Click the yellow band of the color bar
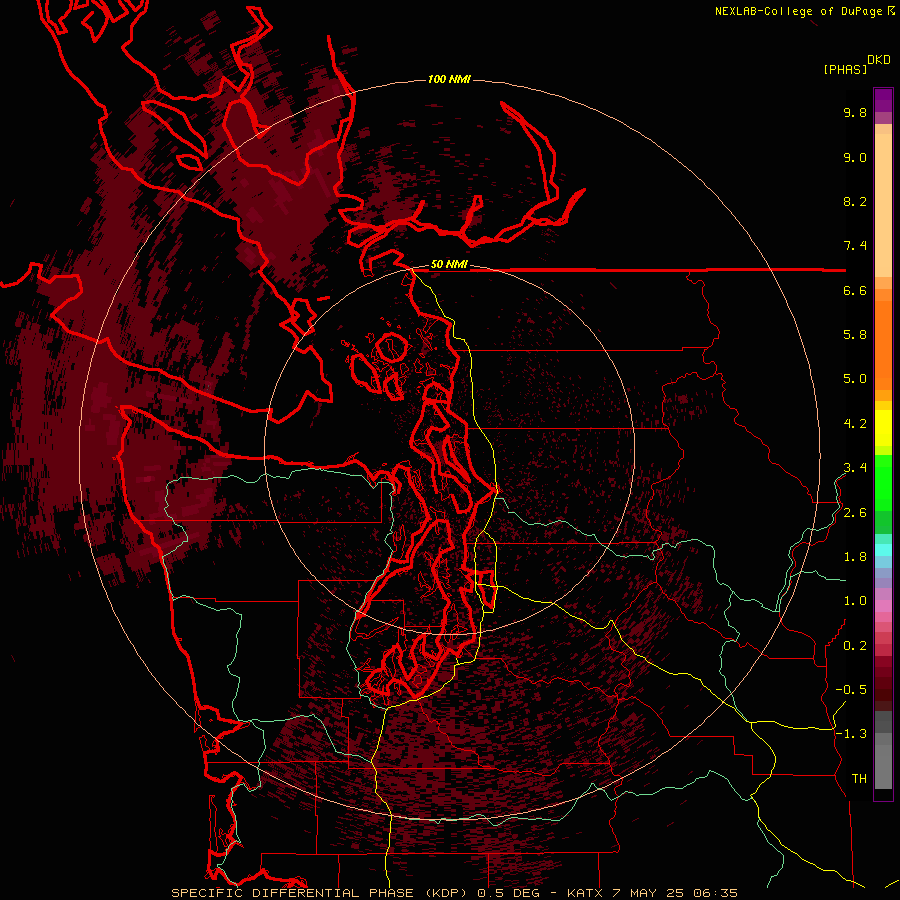The height and width of the screenshot is (900, 900). pos(883,428)
